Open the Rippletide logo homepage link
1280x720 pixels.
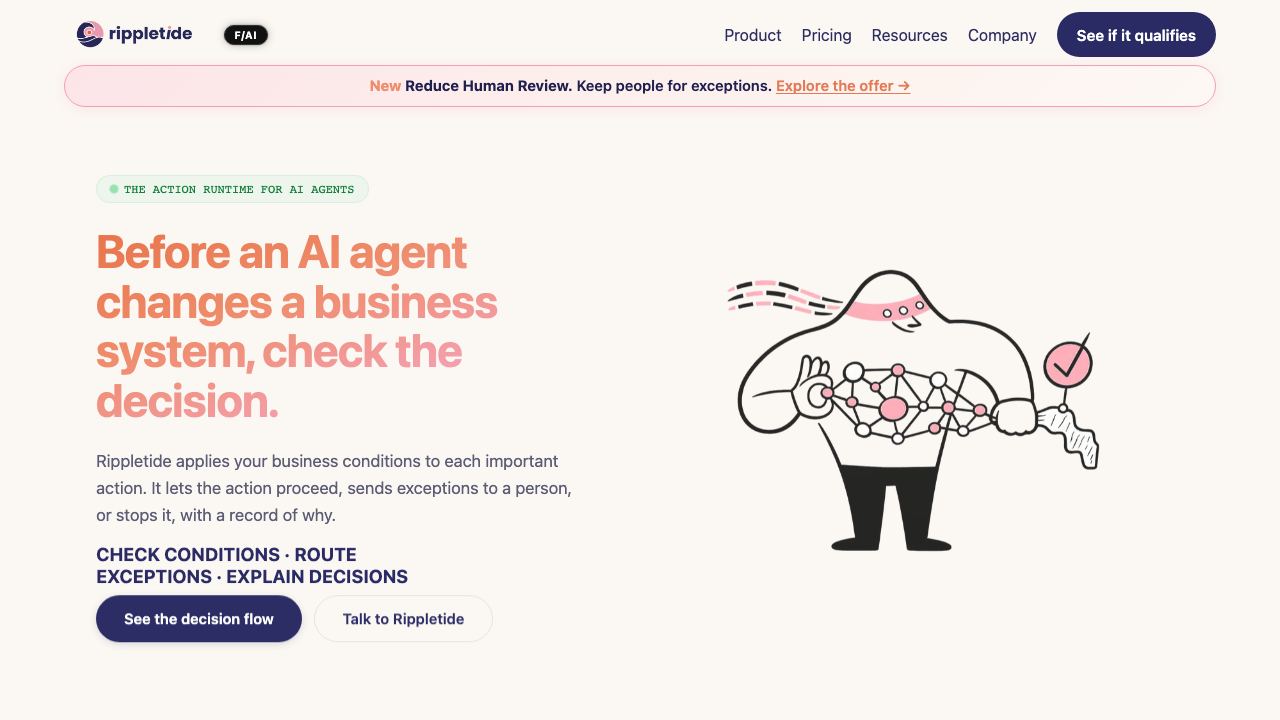(134, 34)
